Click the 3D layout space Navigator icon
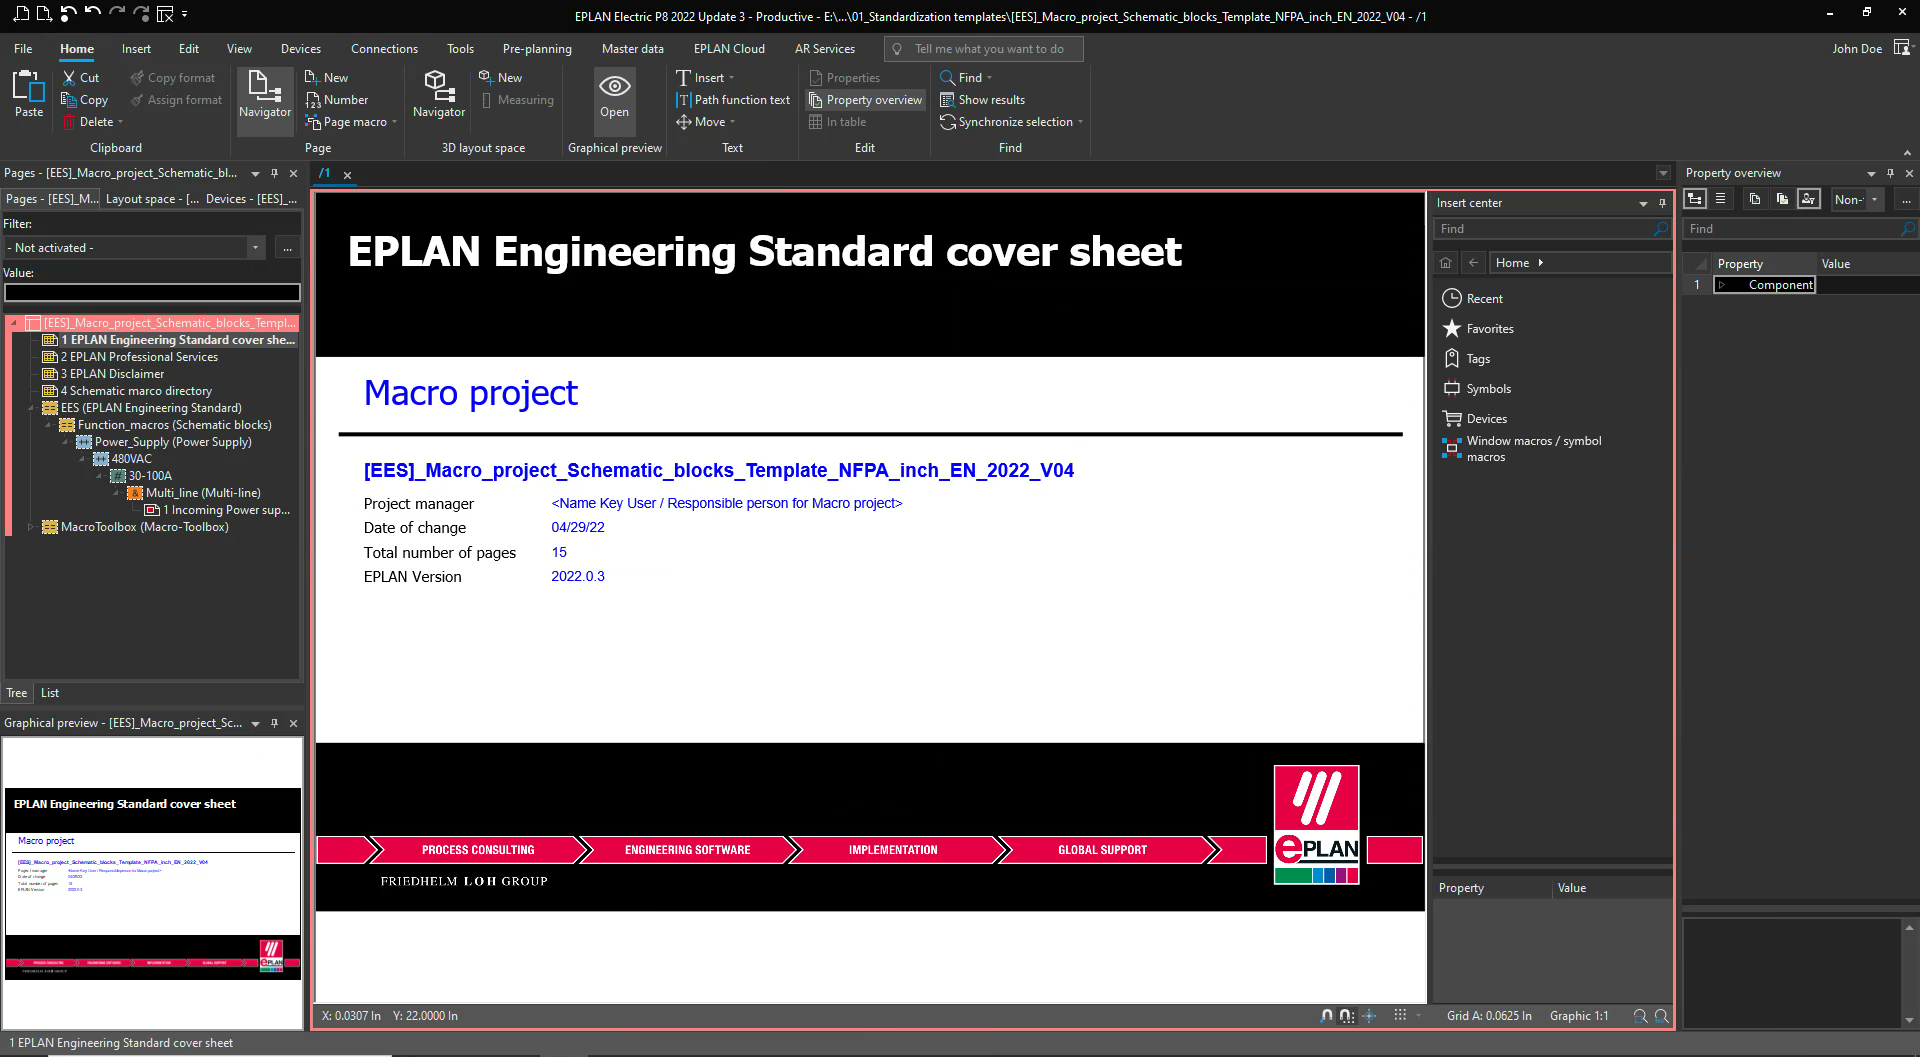Viewport: 1920px width, 1057px height. [439, 94]
